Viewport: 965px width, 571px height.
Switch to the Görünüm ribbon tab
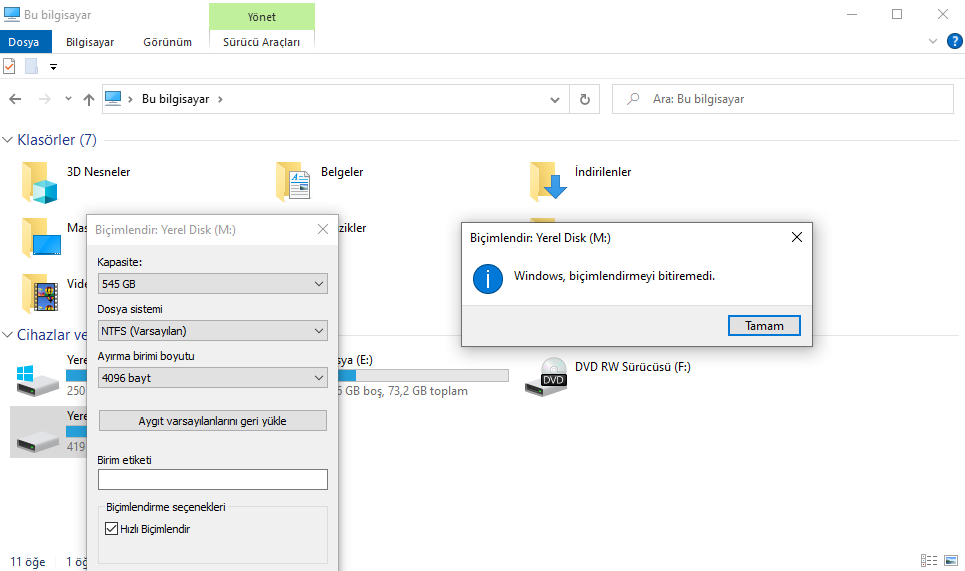(x=167, y=42)
